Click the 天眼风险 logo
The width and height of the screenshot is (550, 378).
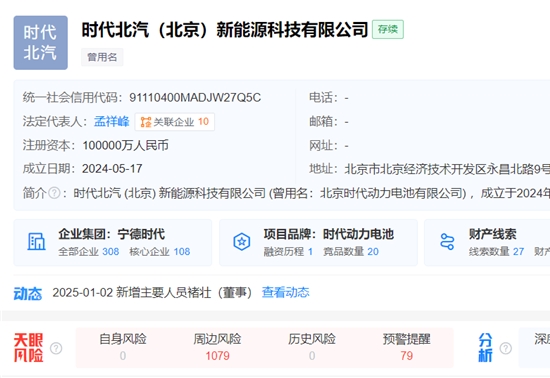click(28, 348)
